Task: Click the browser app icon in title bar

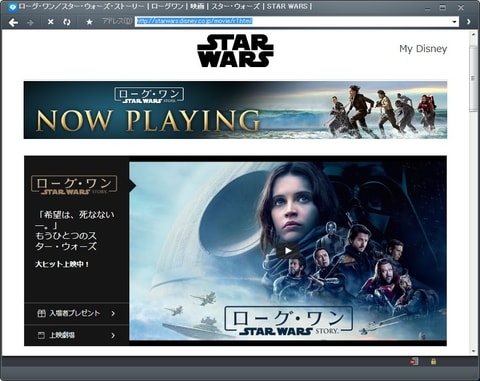Action: click(x=12, y=7)
